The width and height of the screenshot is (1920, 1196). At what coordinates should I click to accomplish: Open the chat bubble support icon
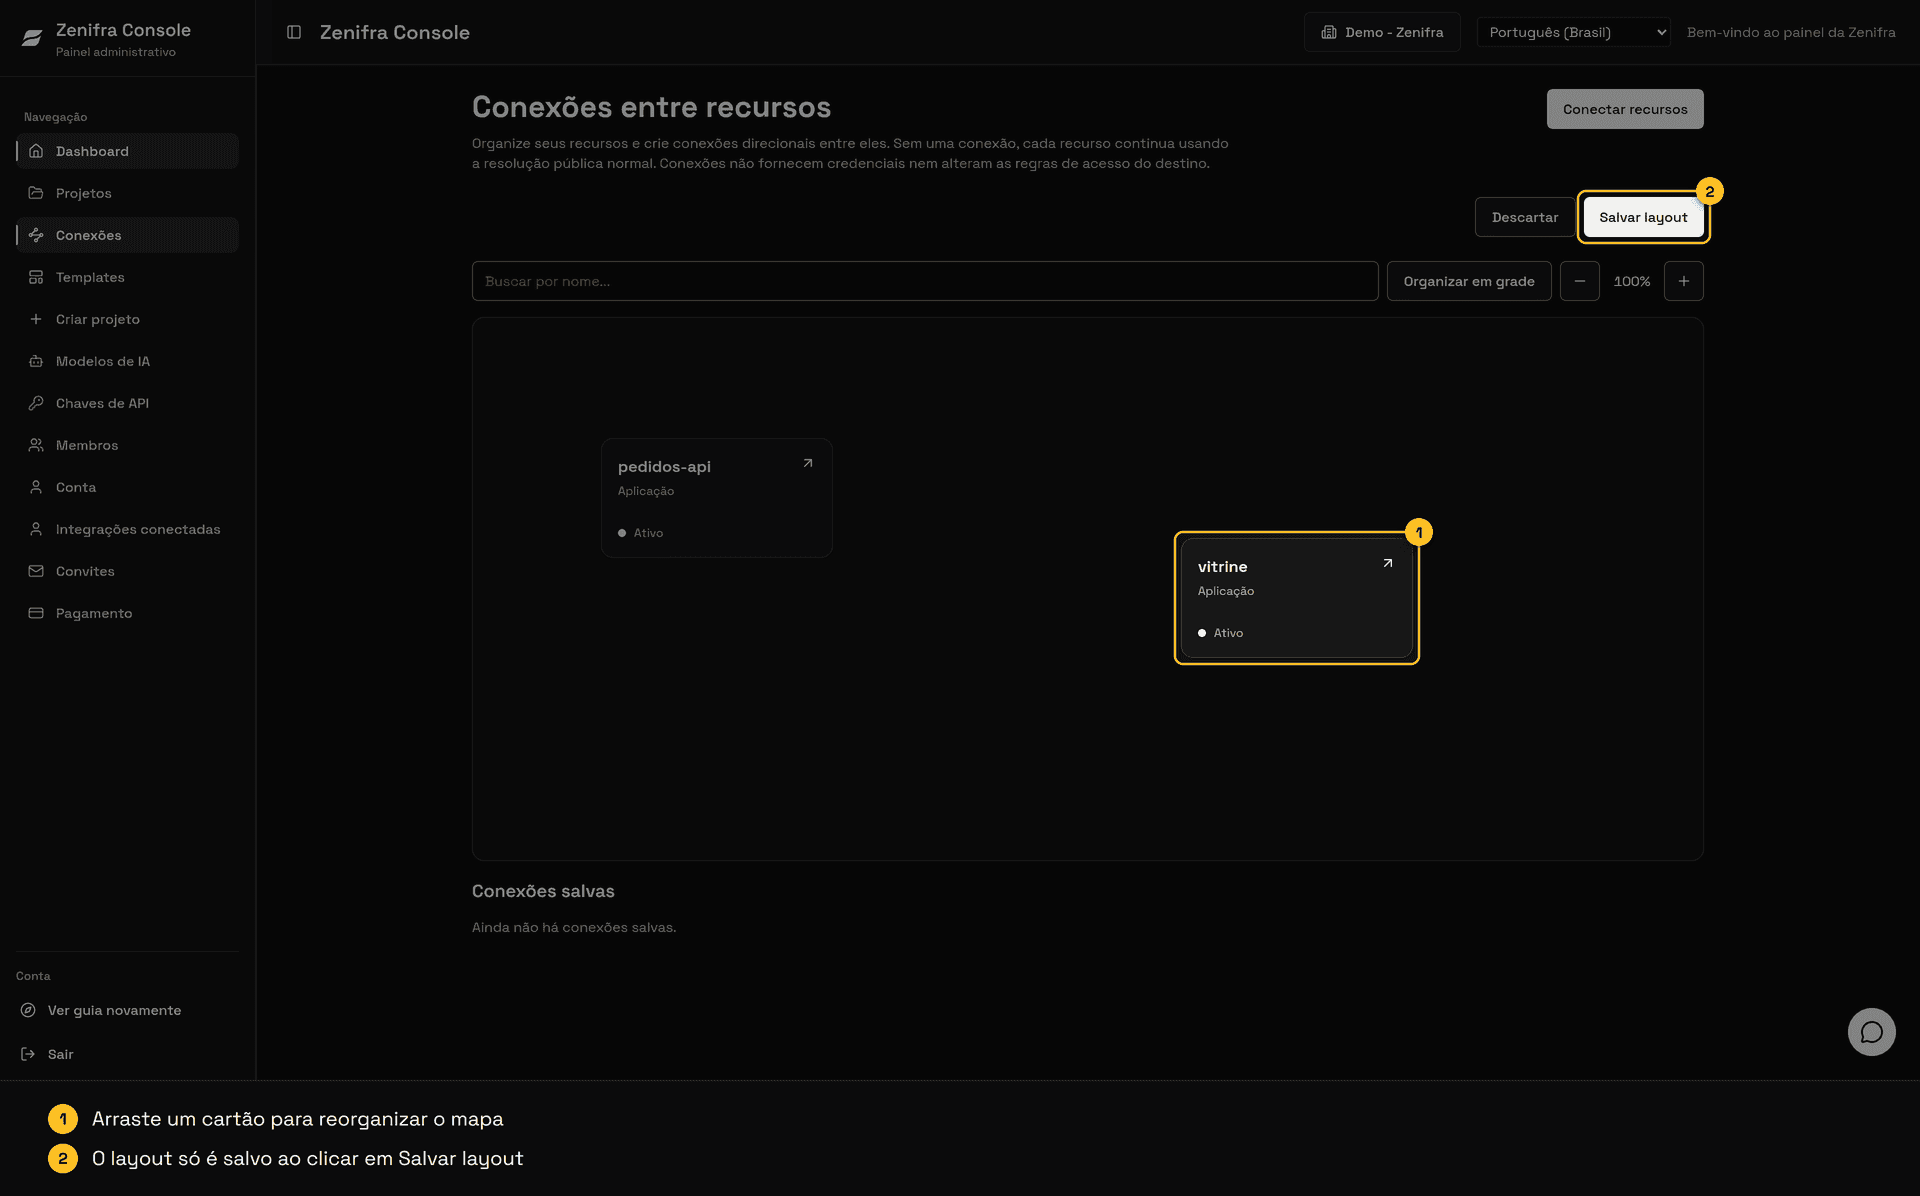(1871, 1031)
